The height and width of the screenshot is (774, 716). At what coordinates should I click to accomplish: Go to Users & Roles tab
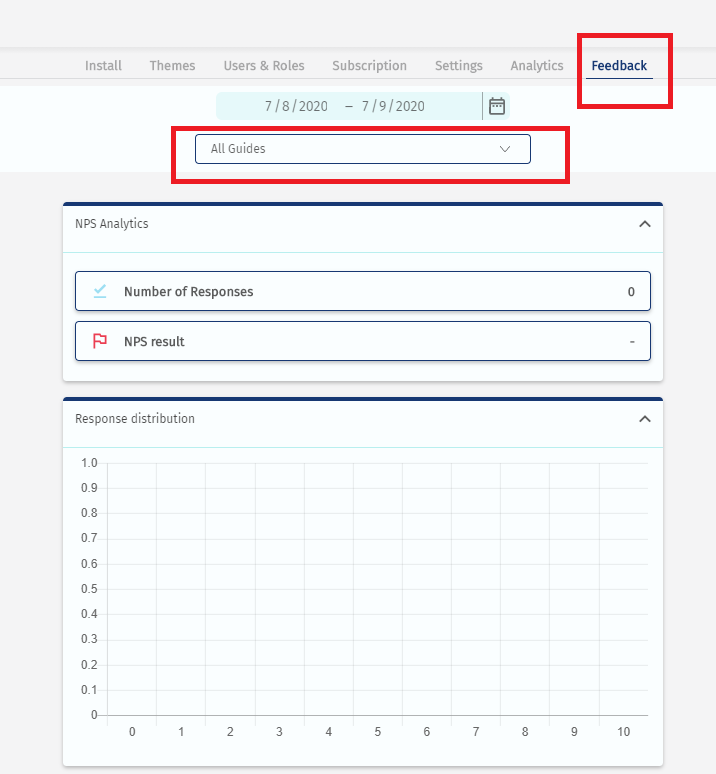click(264, 66)
